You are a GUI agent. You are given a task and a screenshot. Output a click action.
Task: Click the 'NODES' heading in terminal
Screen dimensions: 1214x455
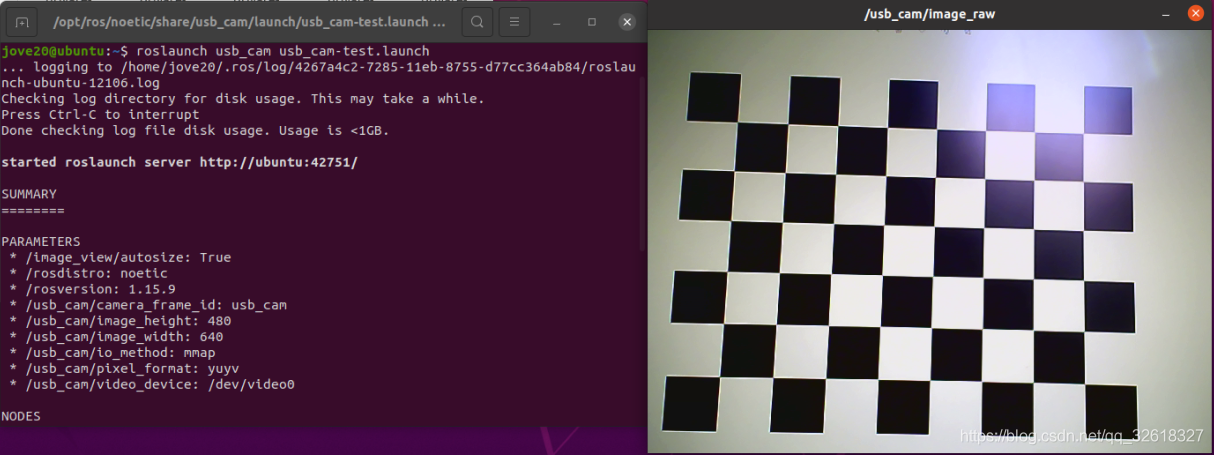pyautogui.click(x=21, y=417)
